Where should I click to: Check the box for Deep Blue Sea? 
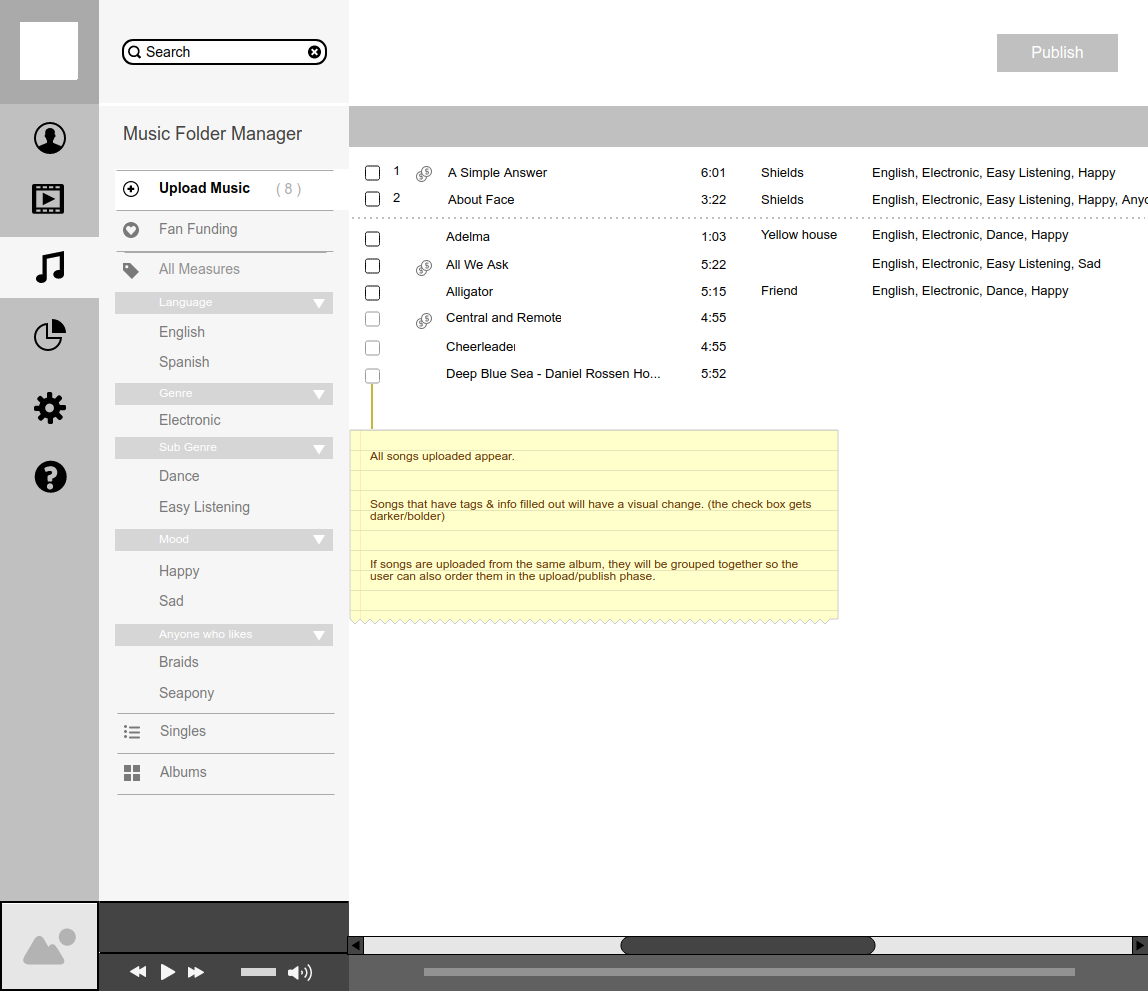pos(373,375)
